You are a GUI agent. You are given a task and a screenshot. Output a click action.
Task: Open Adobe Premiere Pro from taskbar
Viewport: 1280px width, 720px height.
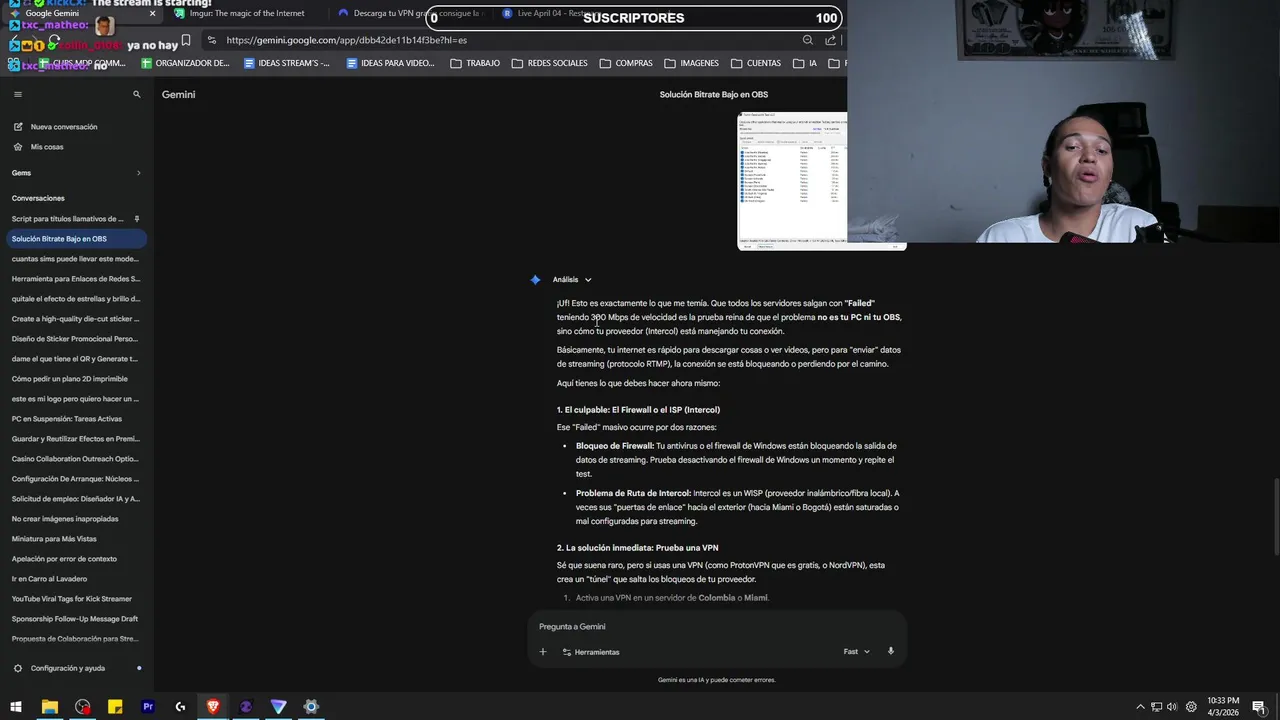[148, 707]
